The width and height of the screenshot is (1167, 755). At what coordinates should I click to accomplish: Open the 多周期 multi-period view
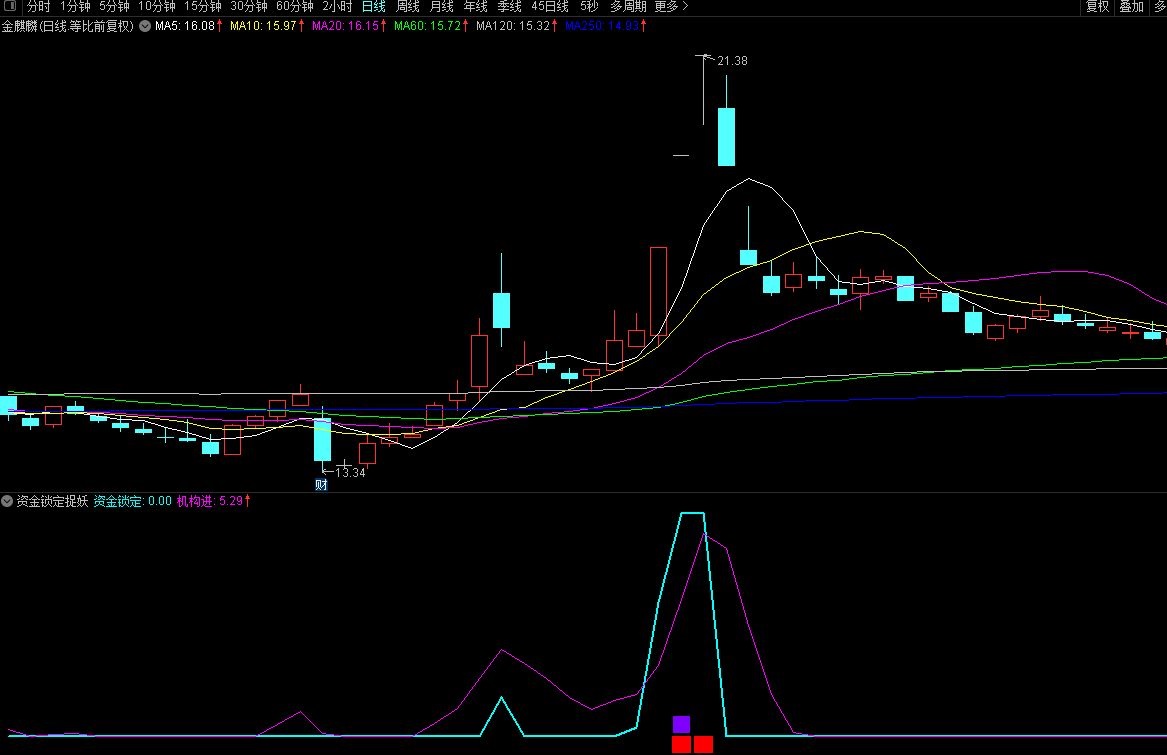click(x=628, y=6)
